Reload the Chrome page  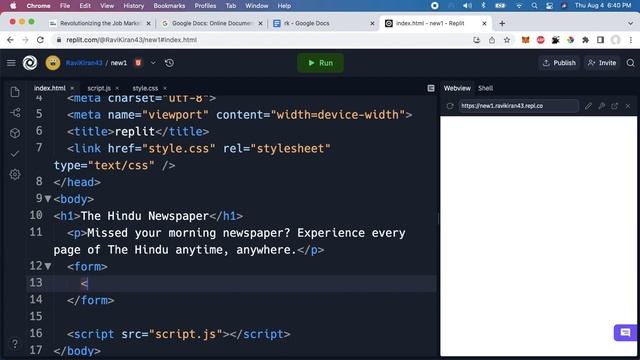tap(40, 40)
